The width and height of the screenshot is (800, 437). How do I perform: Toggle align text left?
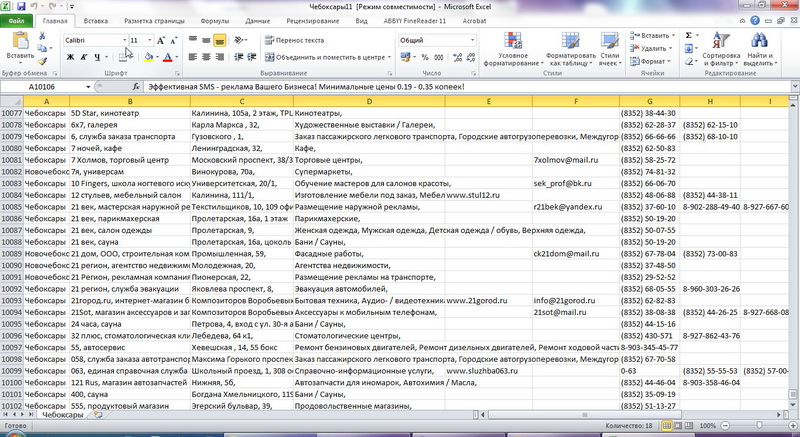(x=193, y=57)
